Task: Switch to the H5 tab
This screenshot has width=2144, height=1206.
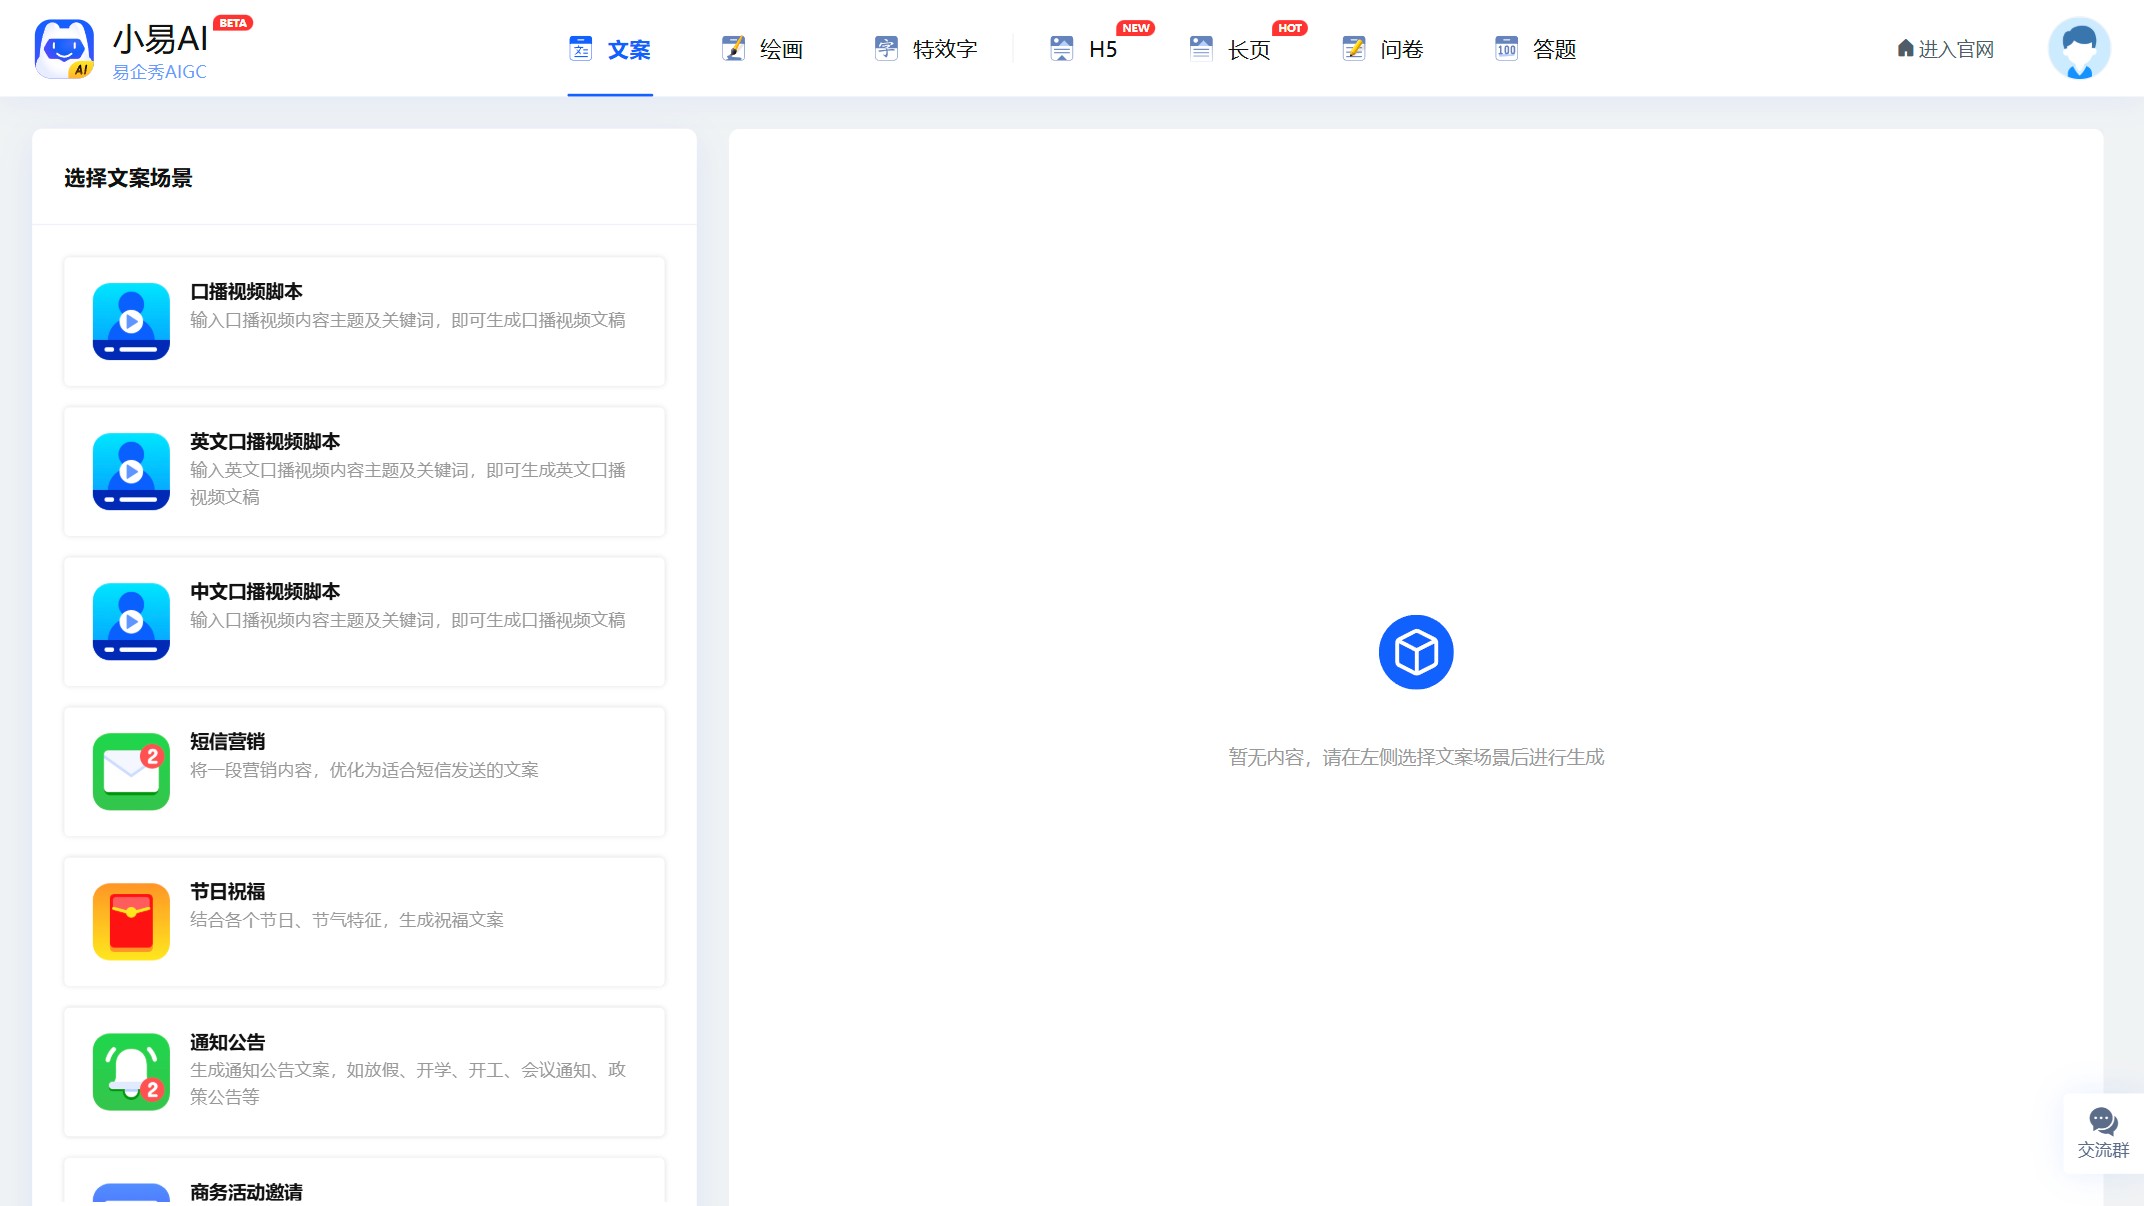Action: click(x=1085, y=50)
